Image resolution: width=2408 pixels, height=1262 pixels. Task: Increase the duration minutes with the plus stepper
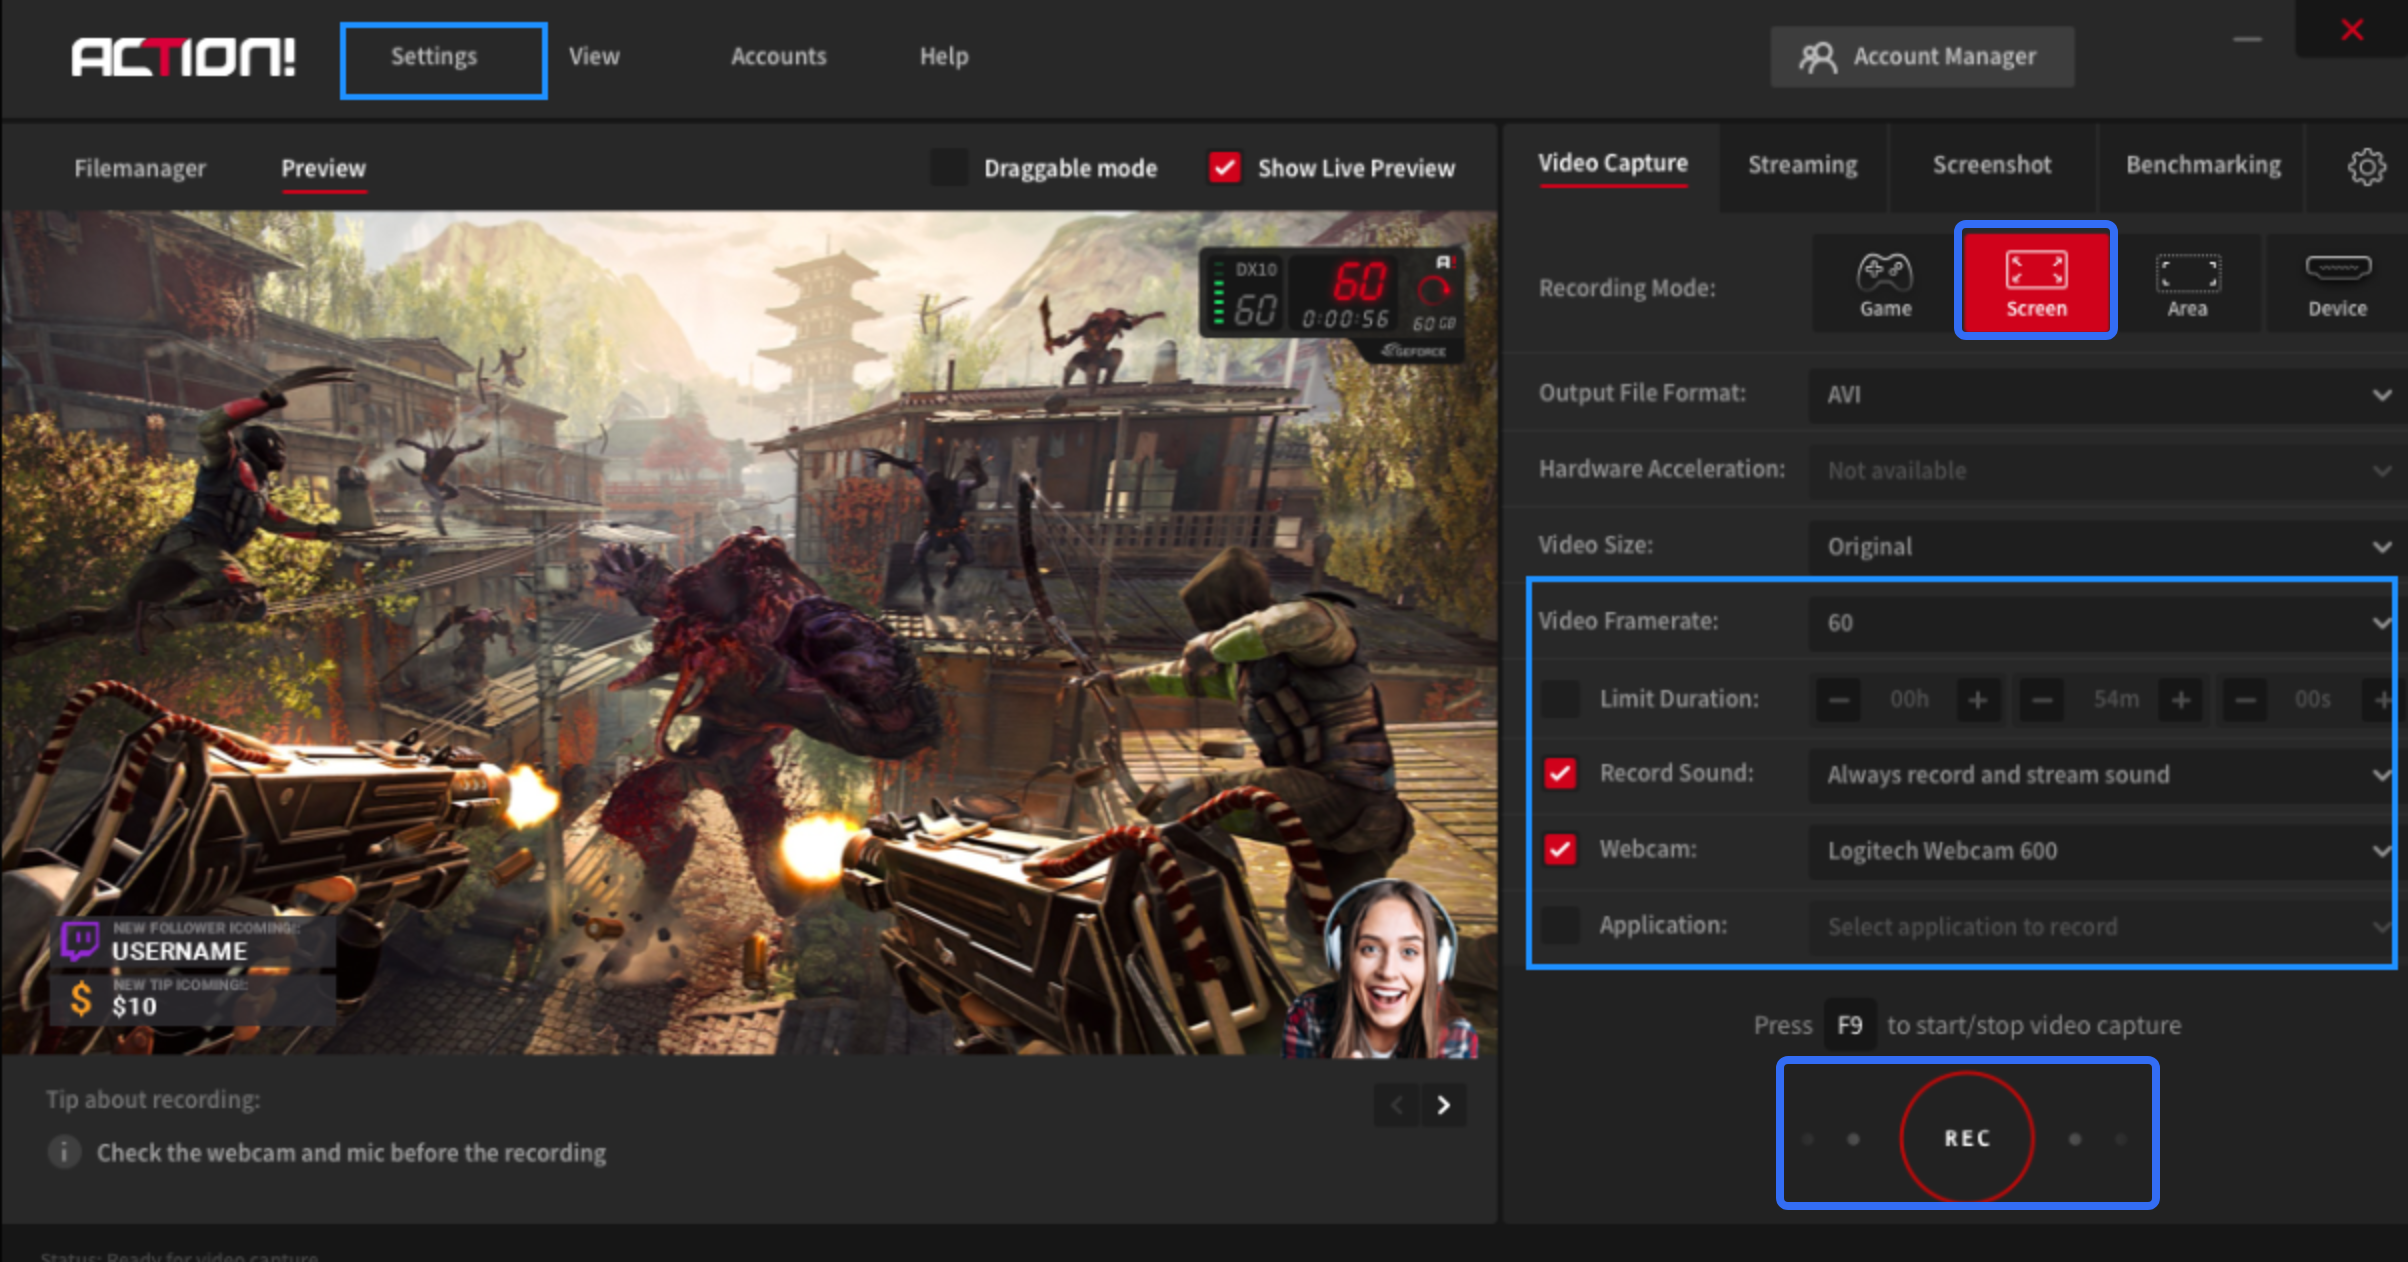point(2181,699)
